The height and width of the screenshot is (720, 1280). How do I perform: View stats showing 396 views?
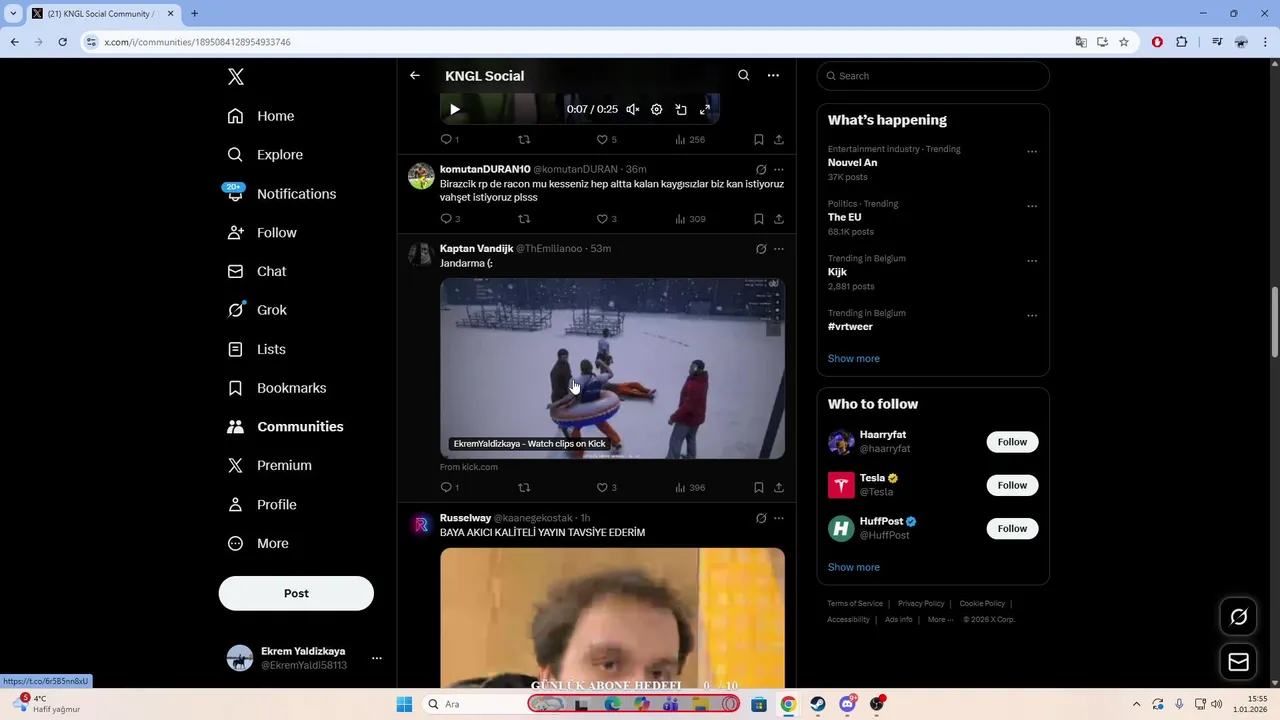coord(690,488)
